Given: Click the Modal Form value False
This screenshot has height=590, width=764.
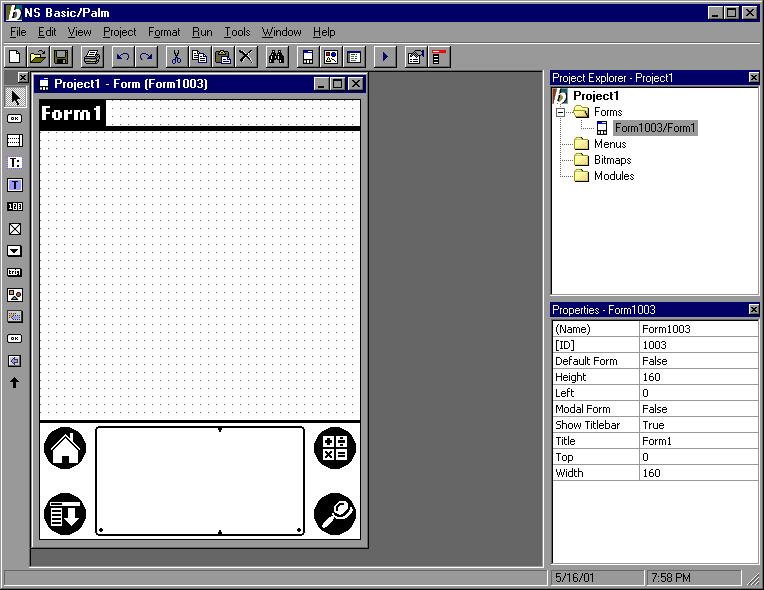Looking at the screenshot, I should (699, 409).
